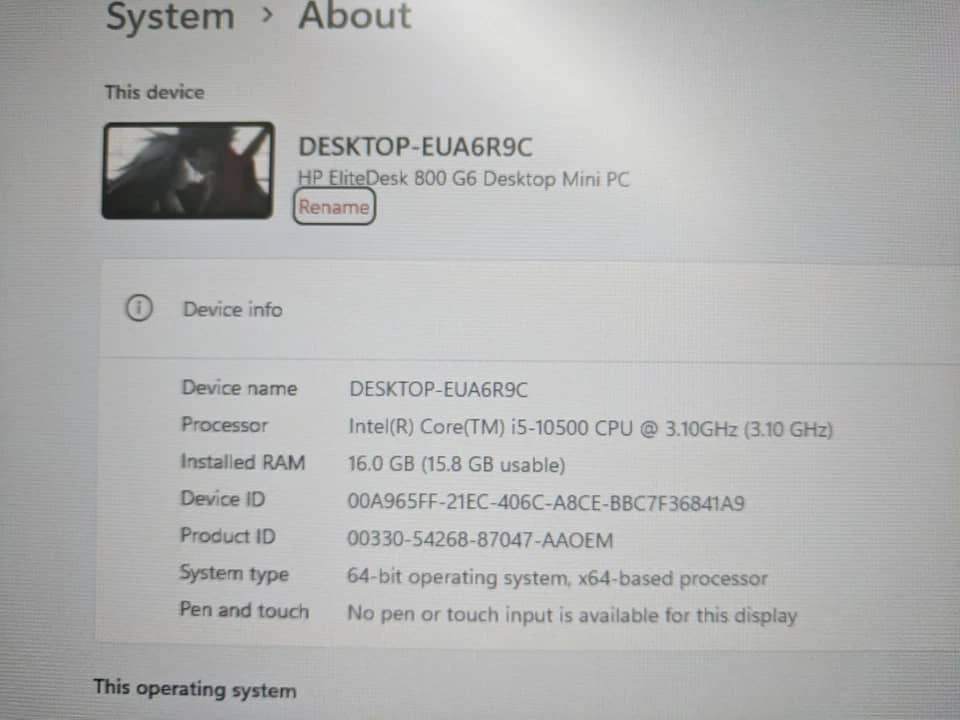960x720 pixels.
Task: Select the 64-bit operating system value
Action: (x=557, y=577)
